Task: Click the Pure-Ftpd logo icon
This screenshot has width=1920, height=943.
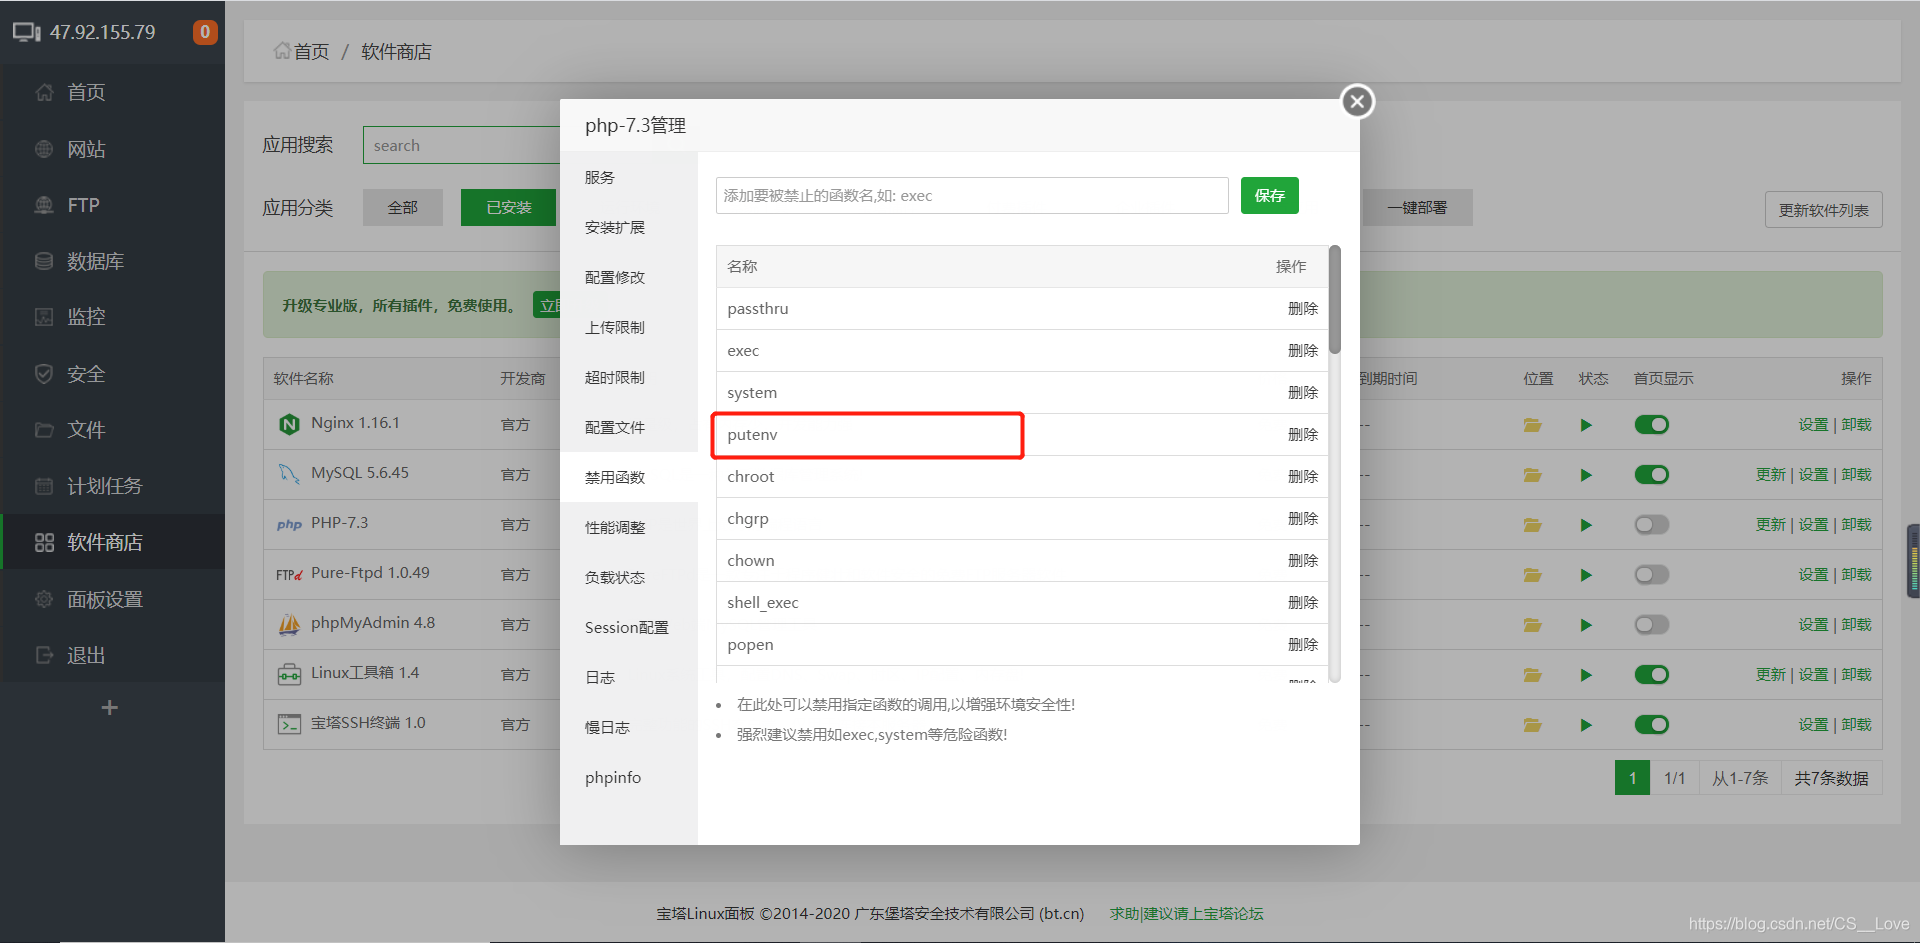Action: pos(289,574)
